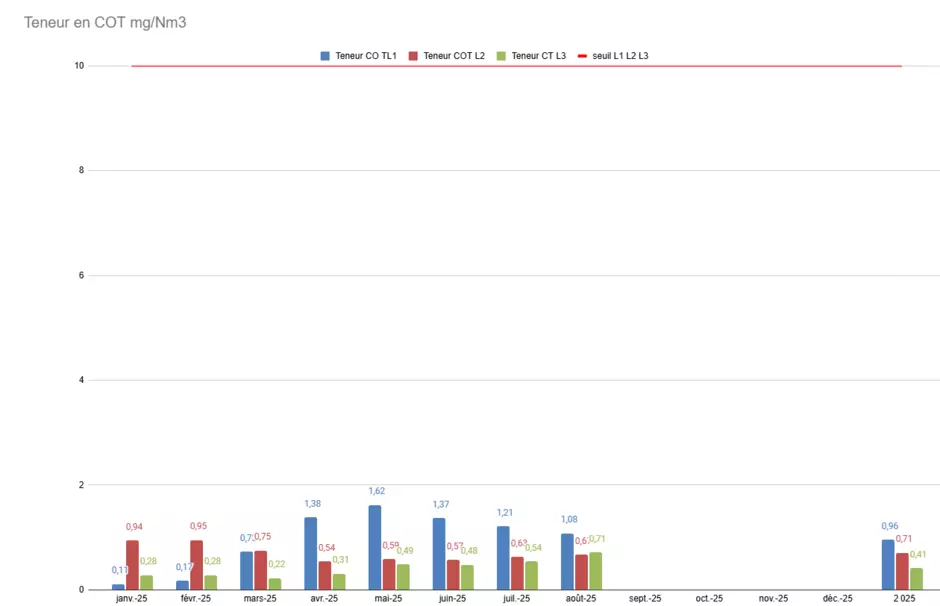The width and height of the screenshot is (940, 606).
Task: Select the 0,95 data label above févr.-25
Action: (x=198, y=526)
